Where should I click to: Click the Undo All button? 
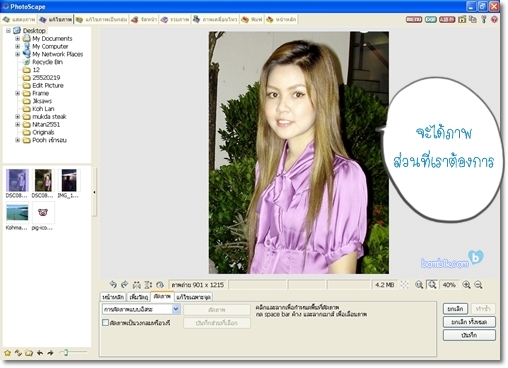click(469, 322)
